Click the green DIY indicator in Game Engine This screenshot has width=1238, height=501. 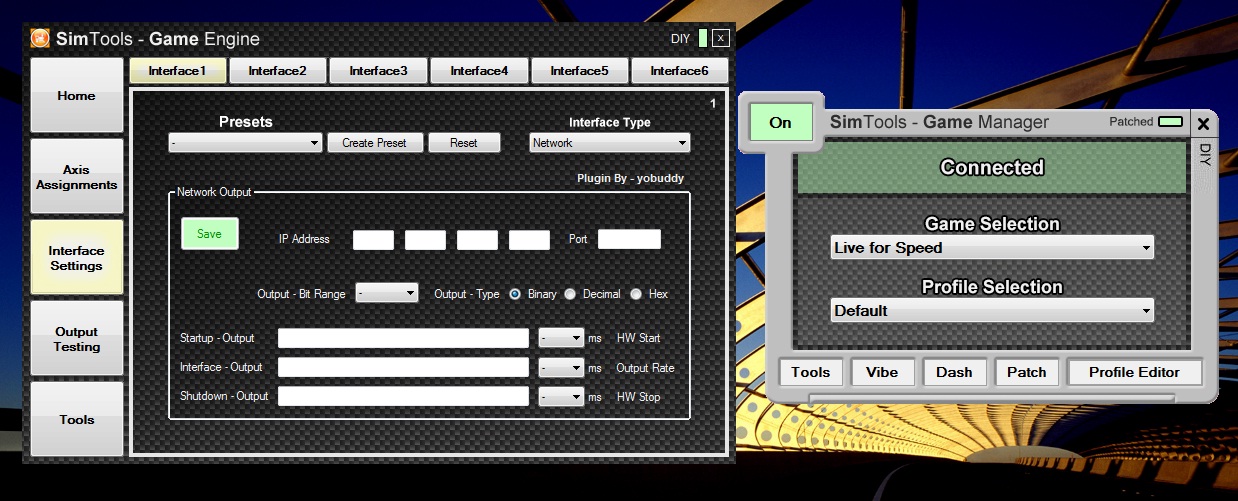[703, 39]
